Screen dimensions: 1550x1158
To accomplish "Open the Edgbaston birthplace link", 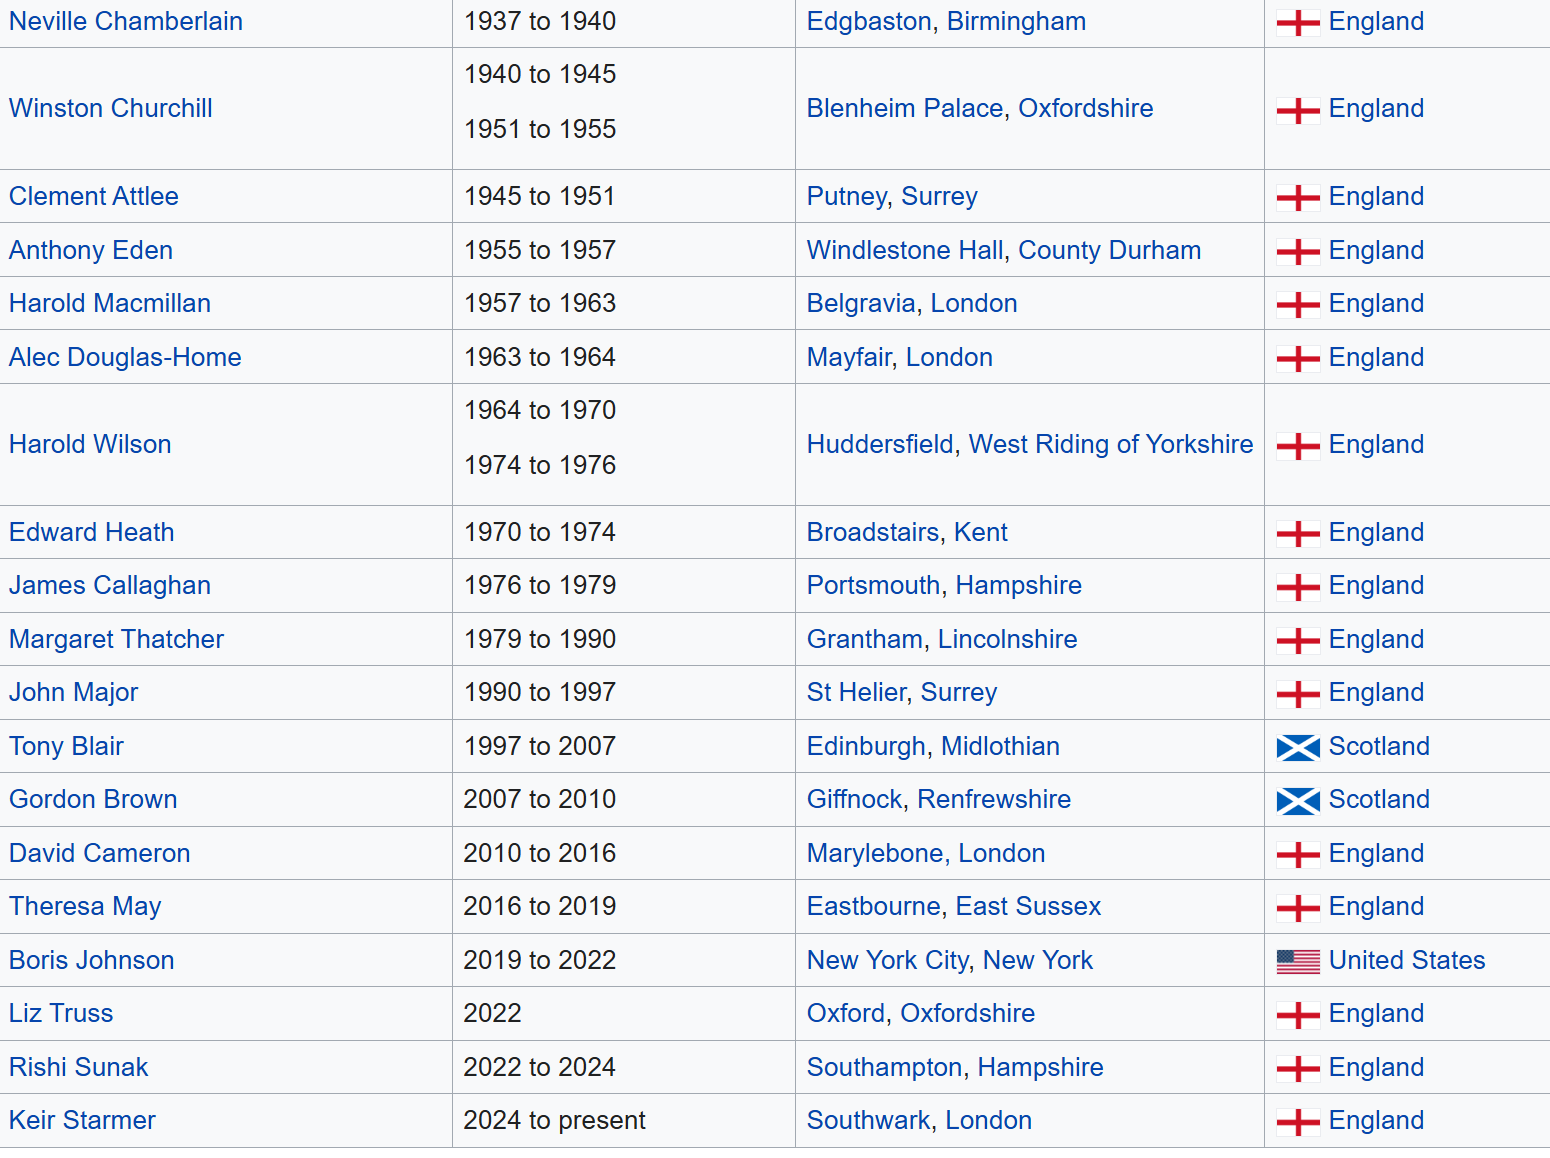I will [x=869, y=22].
